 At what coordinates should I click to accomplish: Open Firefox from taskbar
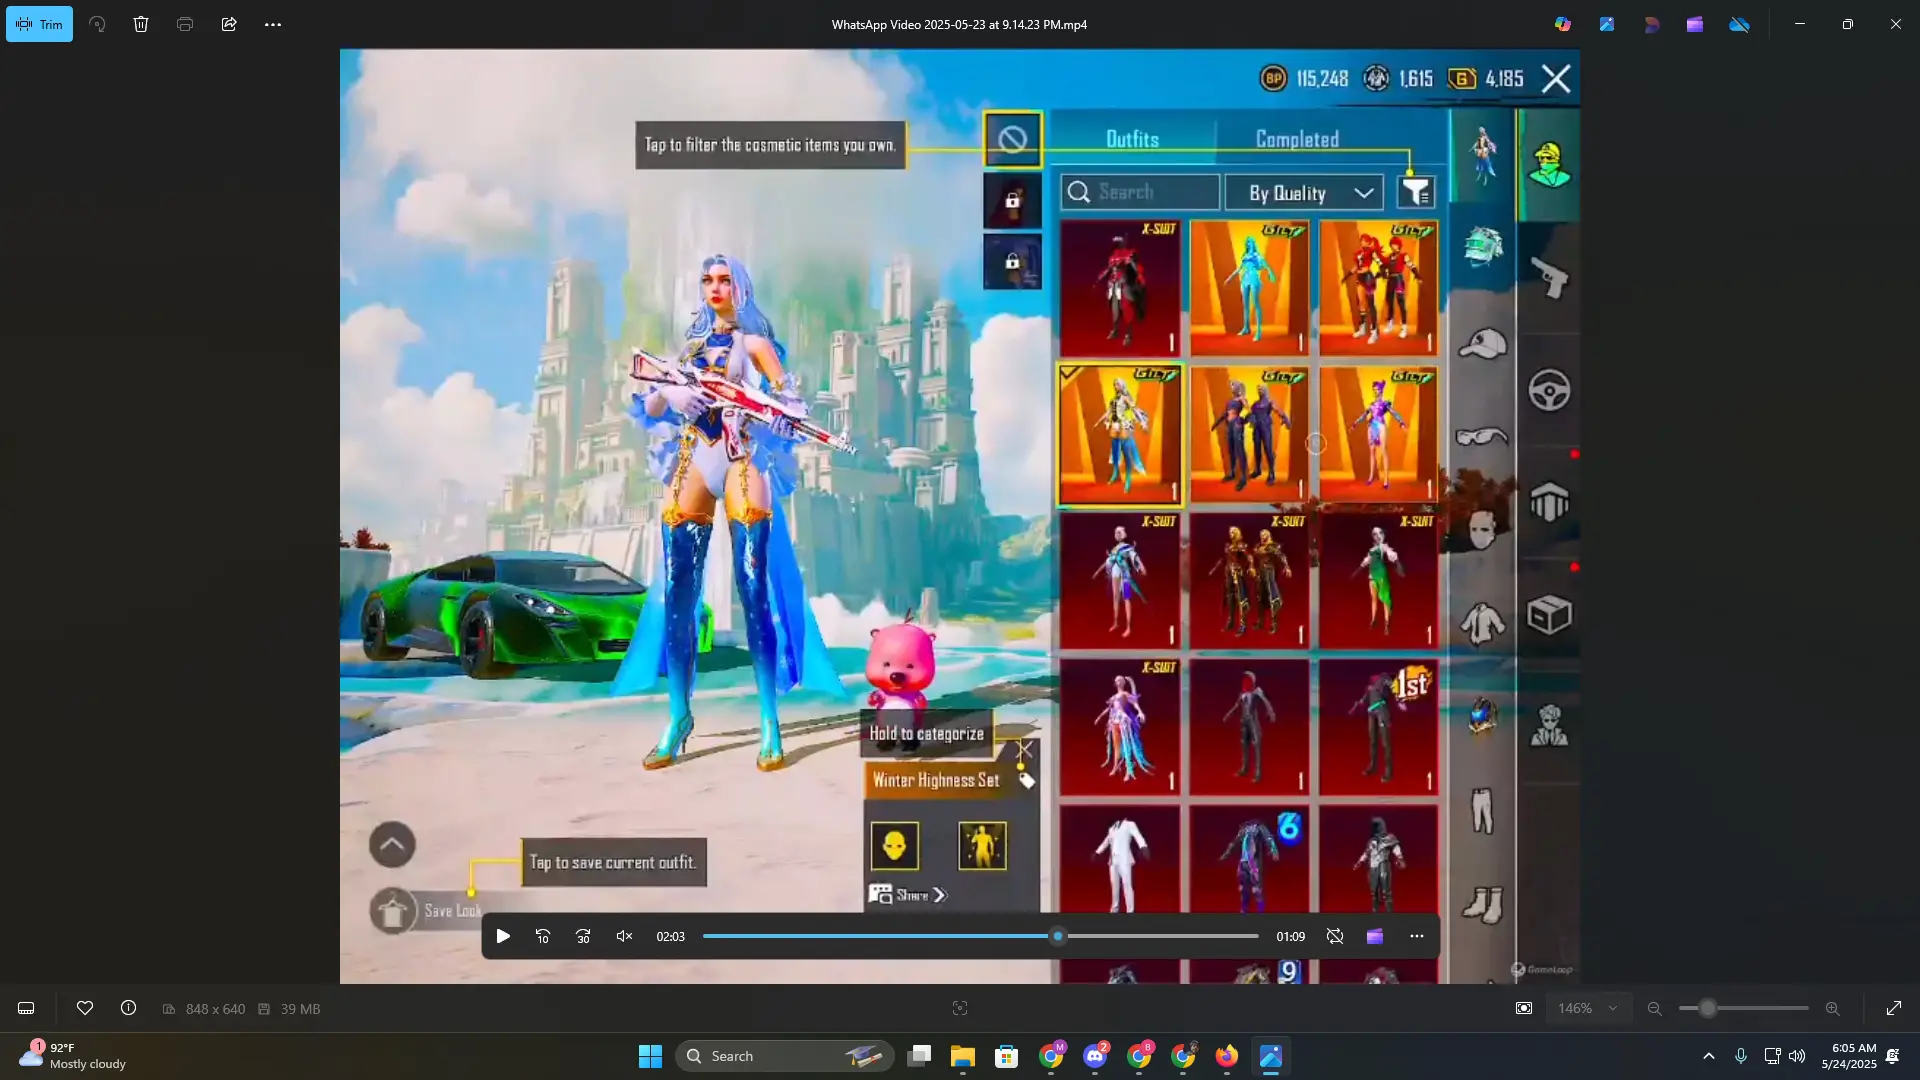1227,1056
